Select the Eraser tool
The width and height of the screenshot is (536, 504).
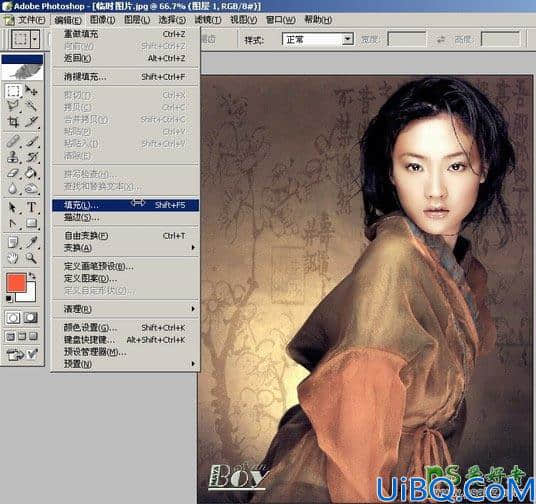[x=13, y=173]
